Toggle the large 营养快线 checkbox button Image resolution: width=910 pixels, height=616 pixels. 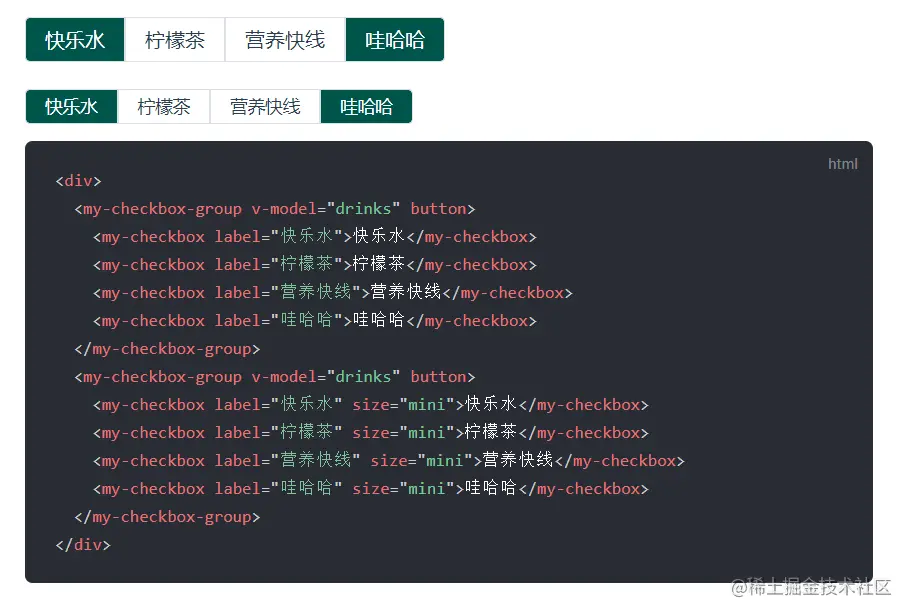point(285,40)
